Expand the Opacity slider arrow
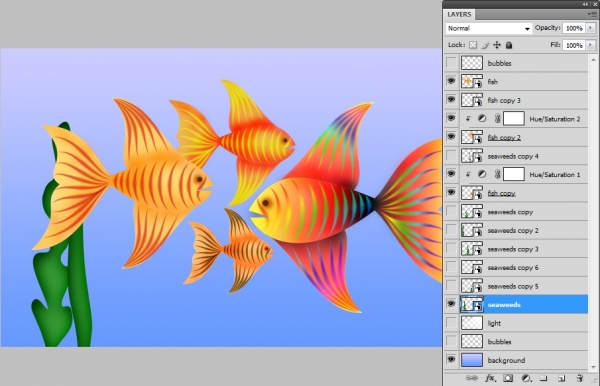The height and width of the screenshot is (386, 600). 590,28
